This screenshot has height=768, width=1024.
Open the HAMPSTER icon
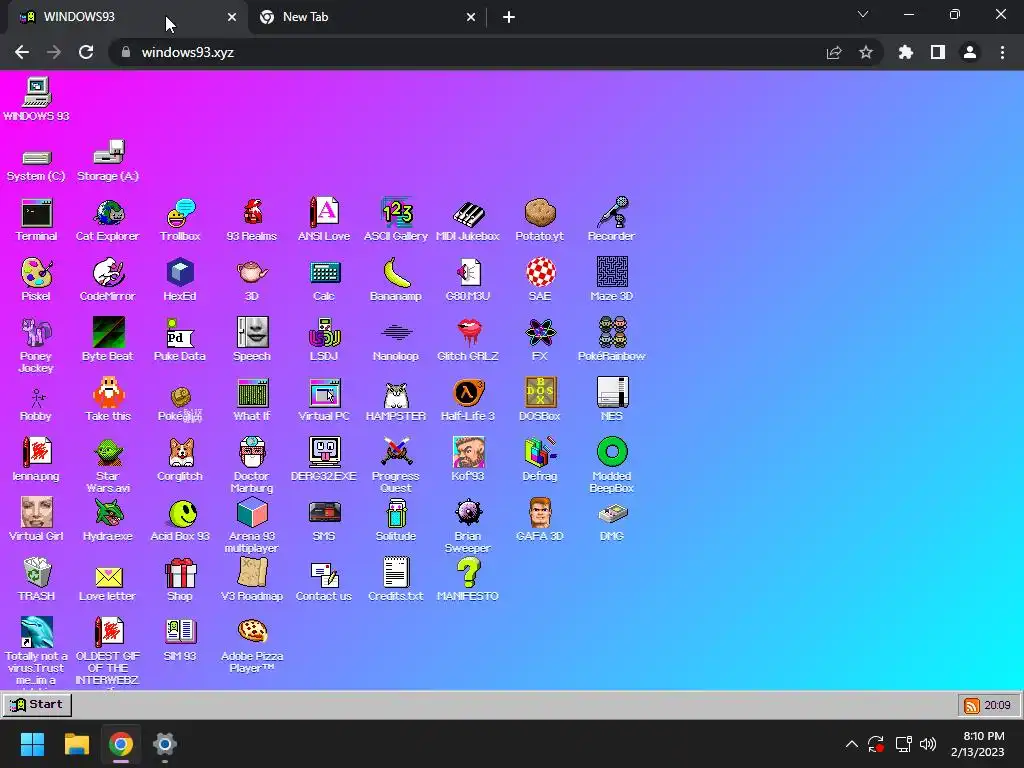(396, 400)
